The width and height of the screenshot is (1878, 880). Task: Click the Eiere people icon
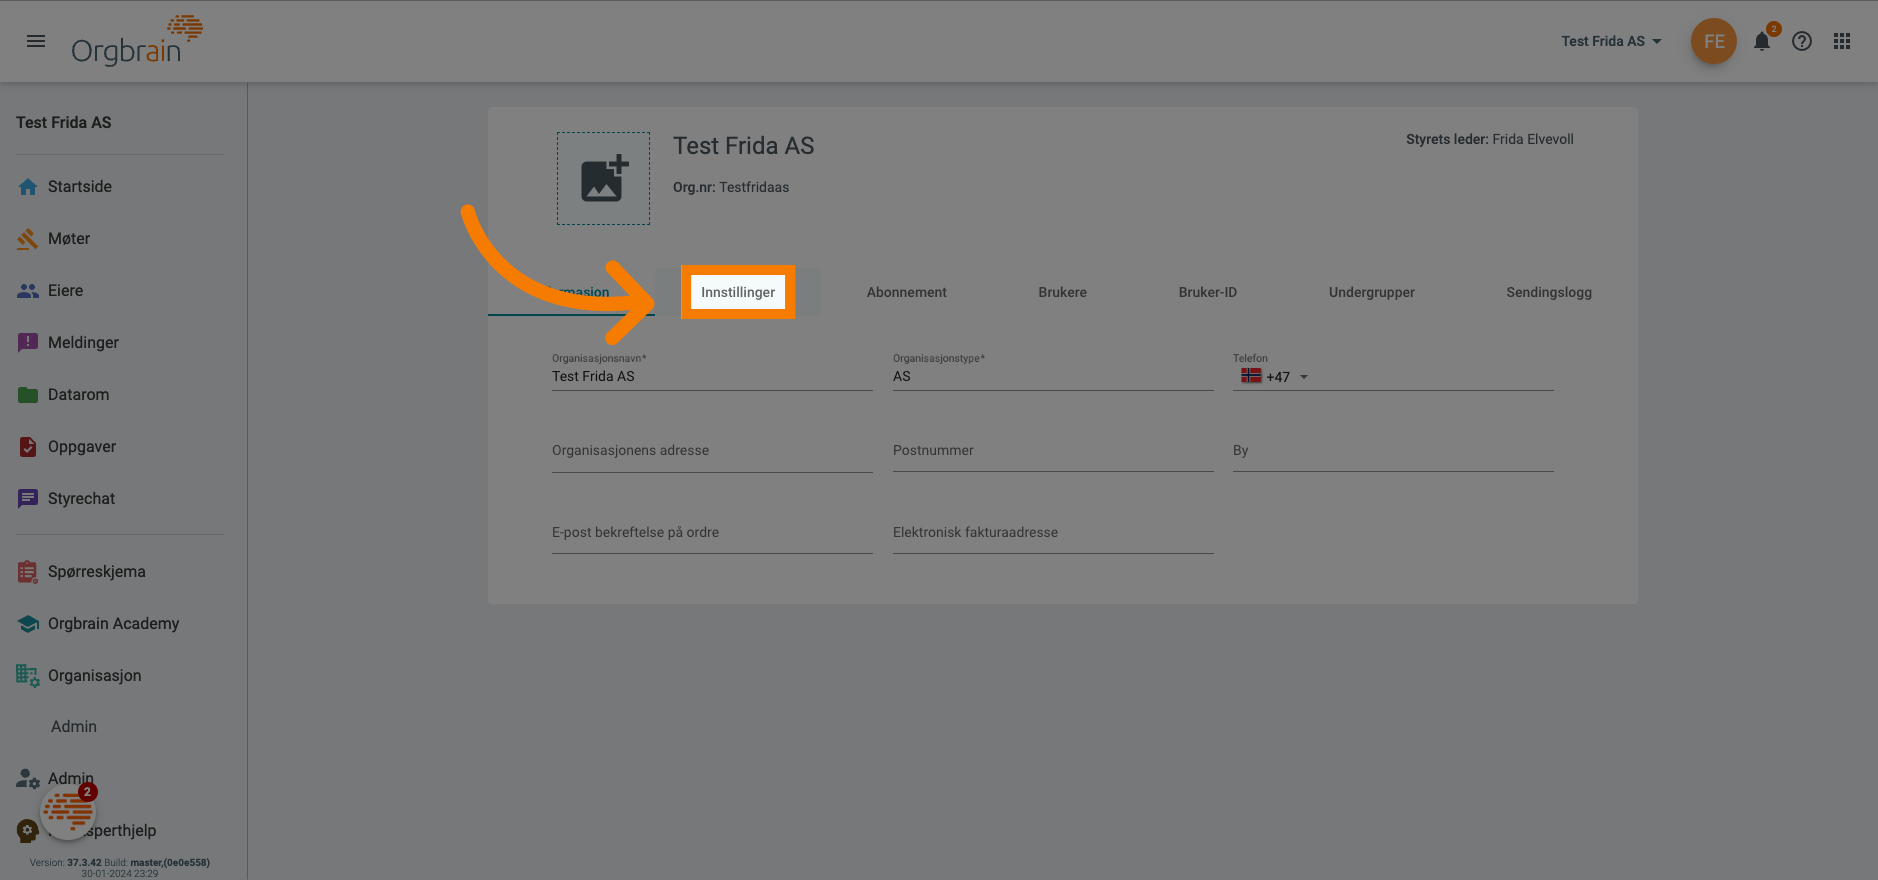[x=28, y=291]
